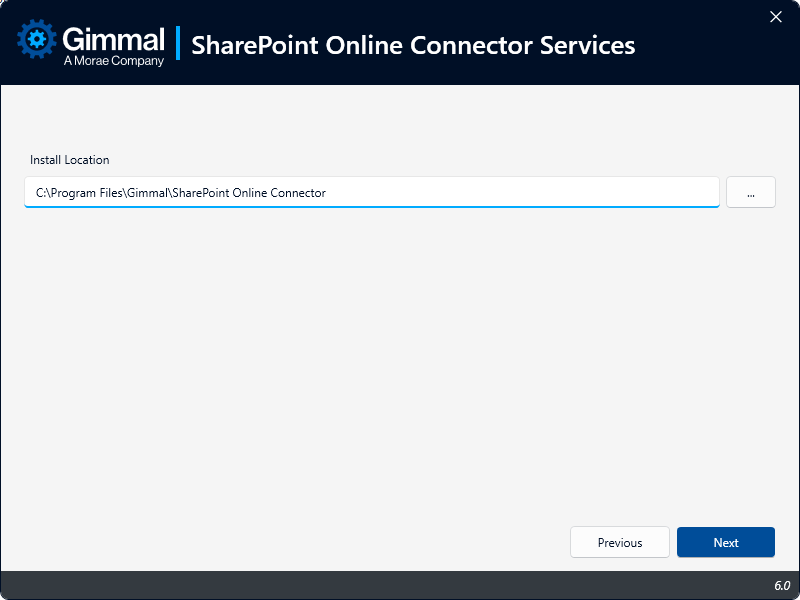Focus the Install Location path field
The image size is (800, 600).
coord(500,193)
